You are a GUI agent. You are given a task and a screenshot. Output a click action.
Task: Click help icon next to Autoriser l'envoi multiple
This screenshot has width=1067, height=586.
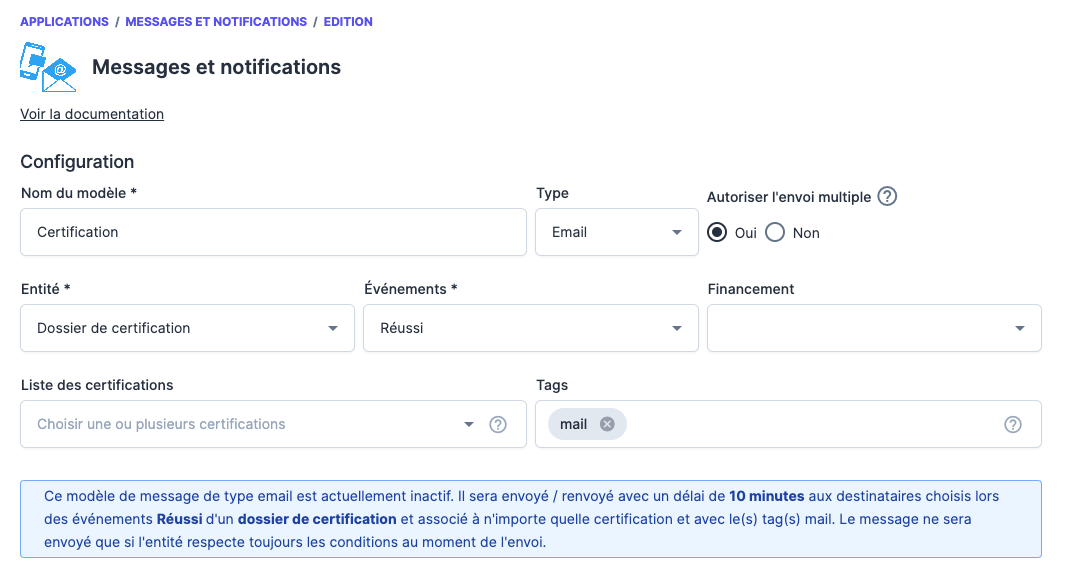(887, 197)
